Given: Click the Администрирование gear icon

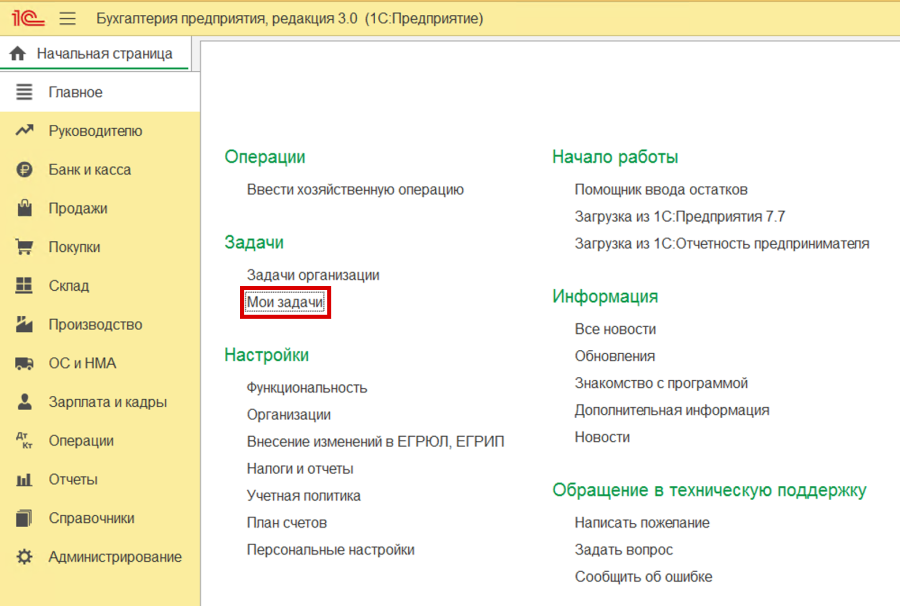Looking at the screenshot, I should click(x=25, y=557).
